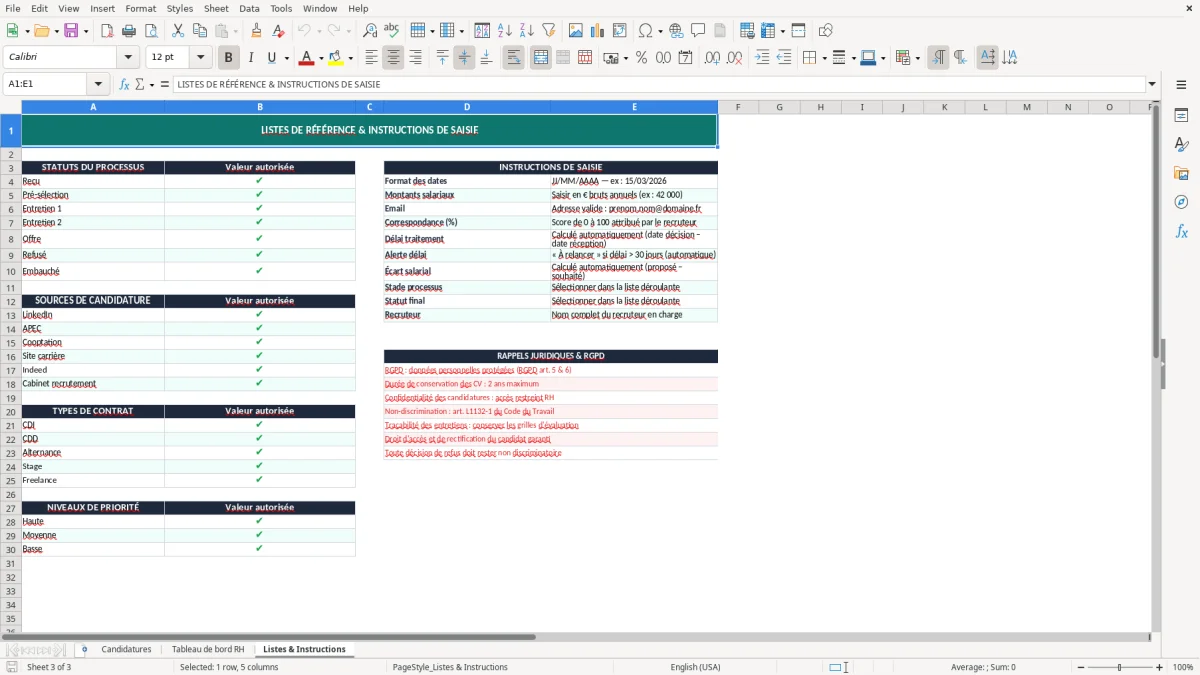Click Insert Special Character omega icon

(645, 31)
